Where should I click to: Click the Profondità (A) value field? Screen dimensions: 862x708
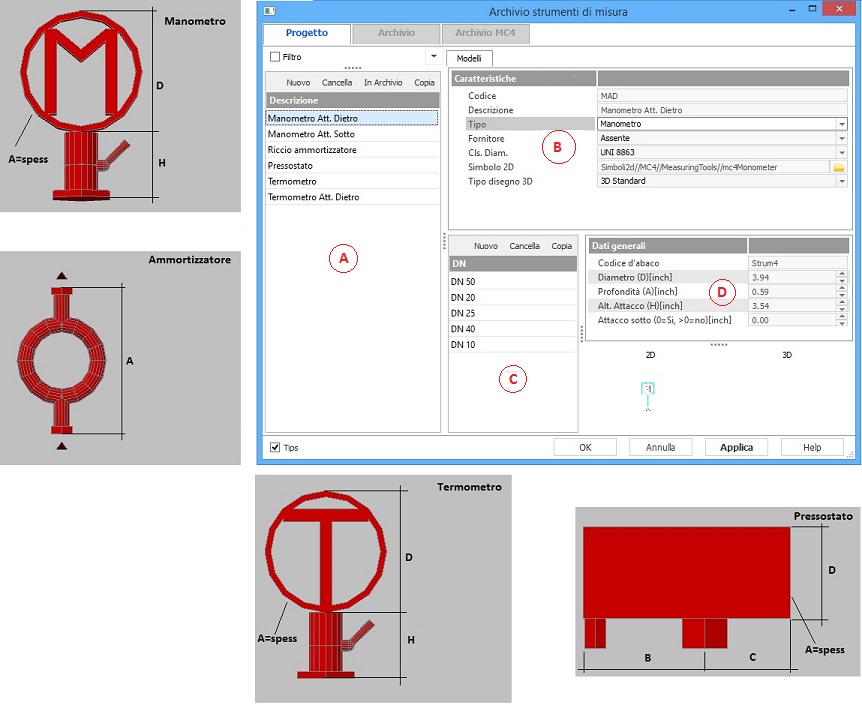click(792, 292)
